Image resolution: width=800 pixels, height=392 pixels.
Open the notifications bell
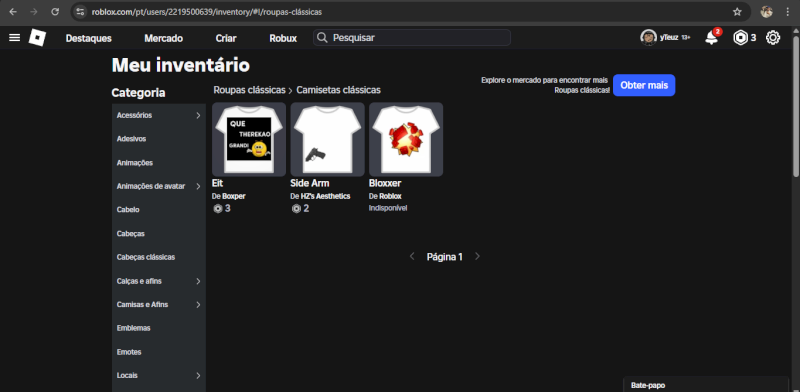tap(711, 38)
